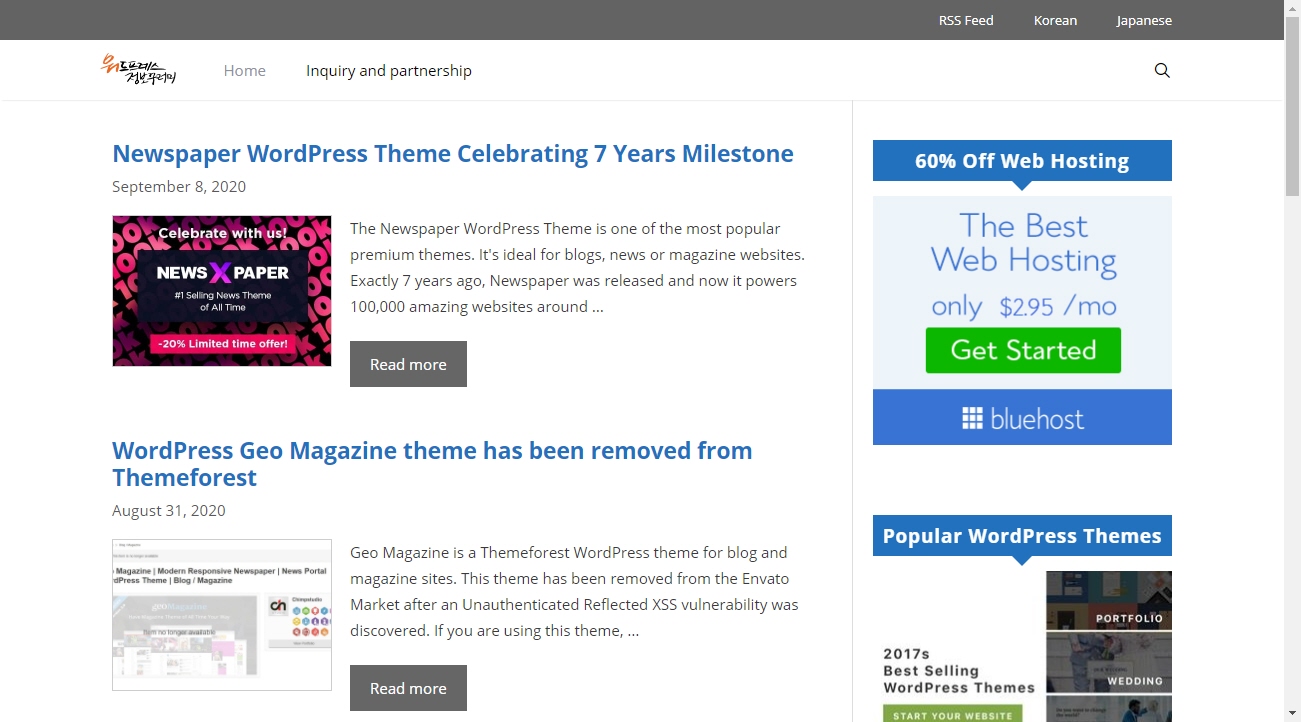This screenshot has height=722, width=1301.
Task: Click scrollbar down arrow
Action: click(1292, 713)
